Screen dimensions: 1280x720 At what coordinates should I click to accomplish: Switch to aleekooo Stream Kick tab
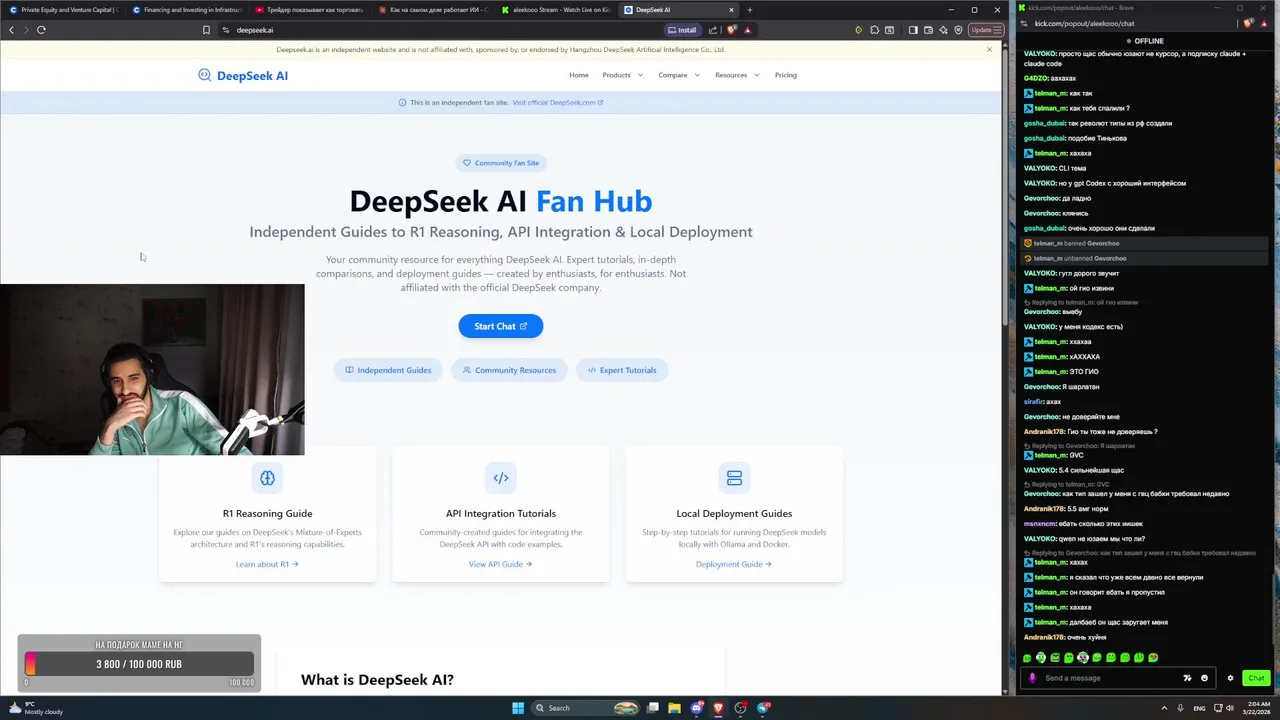(x=556, y=10)
